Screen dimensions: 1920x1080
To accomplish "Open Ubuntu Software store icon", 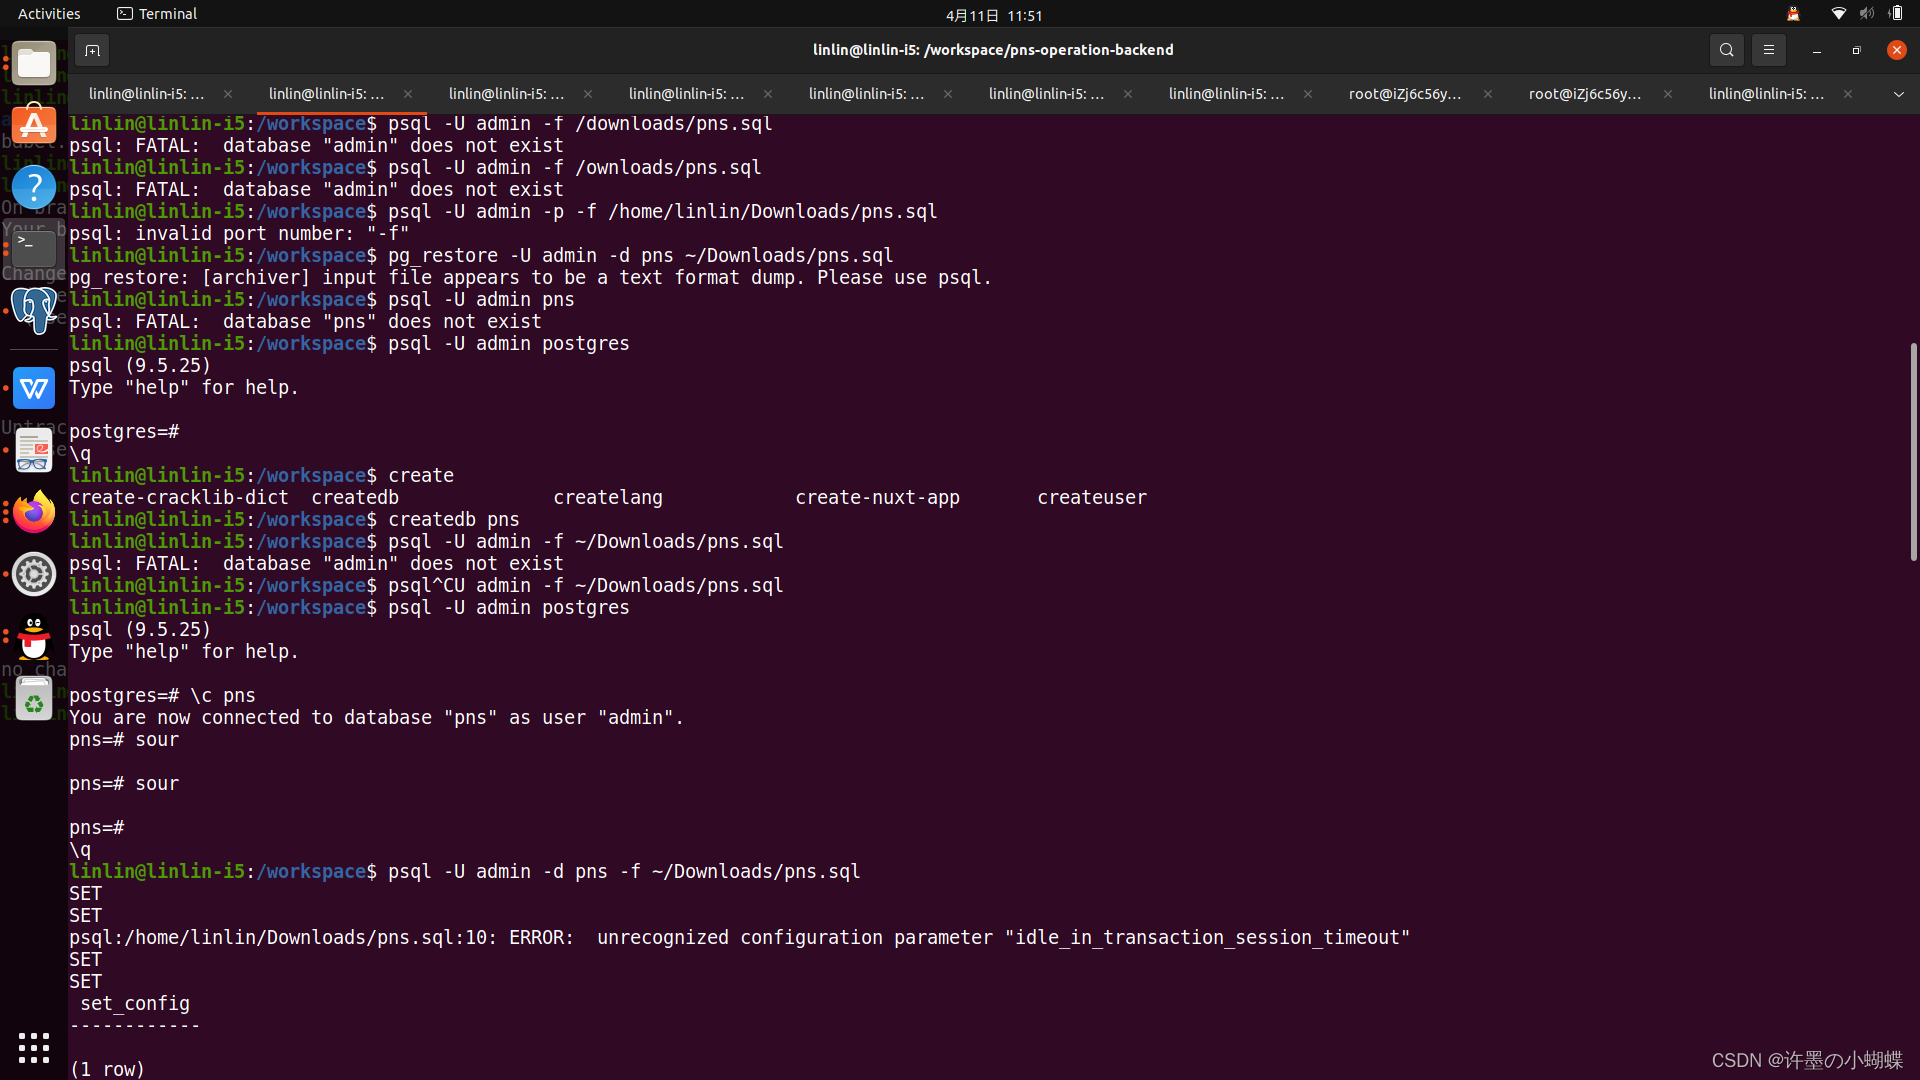I will coord(33,125).
